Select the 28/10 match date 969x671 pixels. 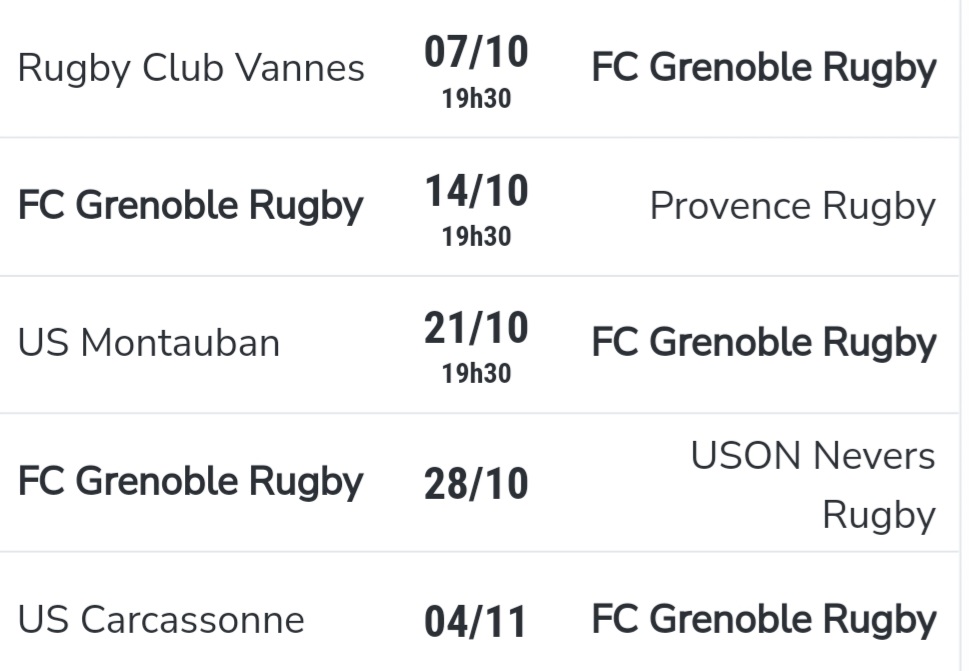476,484
